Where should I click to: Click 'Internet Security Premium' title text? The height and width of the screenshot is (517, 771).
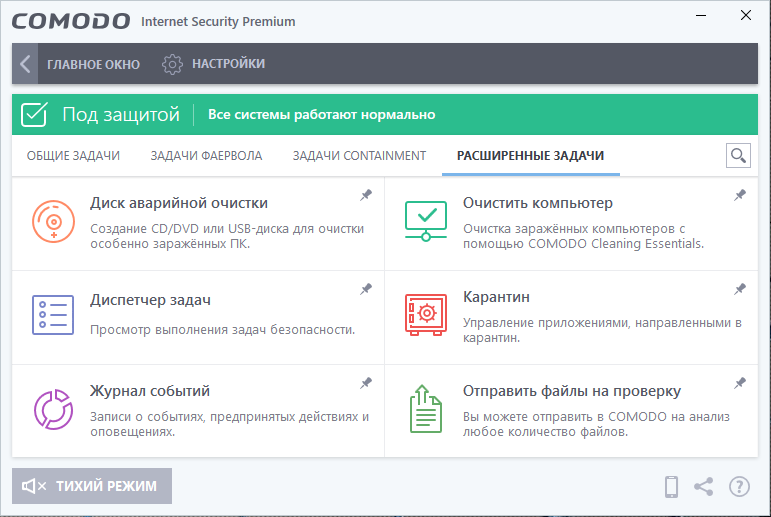pyautogui.click(x=218, y=22)
